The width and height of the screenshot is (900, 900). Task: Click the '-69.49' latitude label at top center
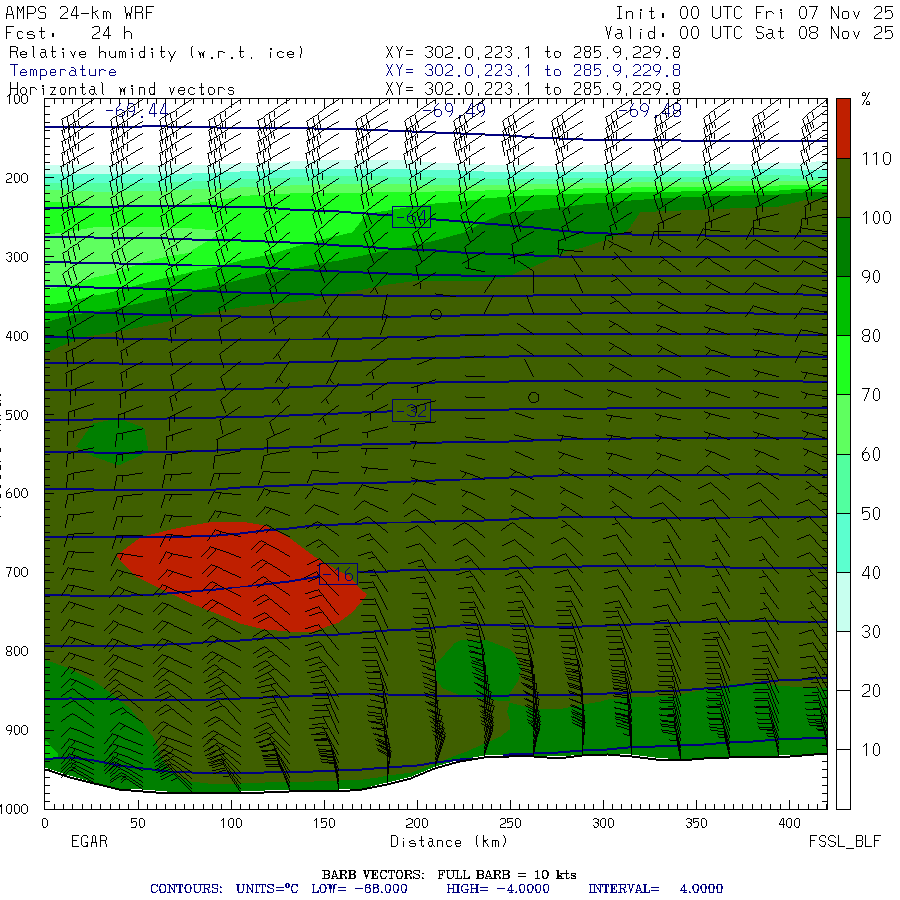(454, 110)
